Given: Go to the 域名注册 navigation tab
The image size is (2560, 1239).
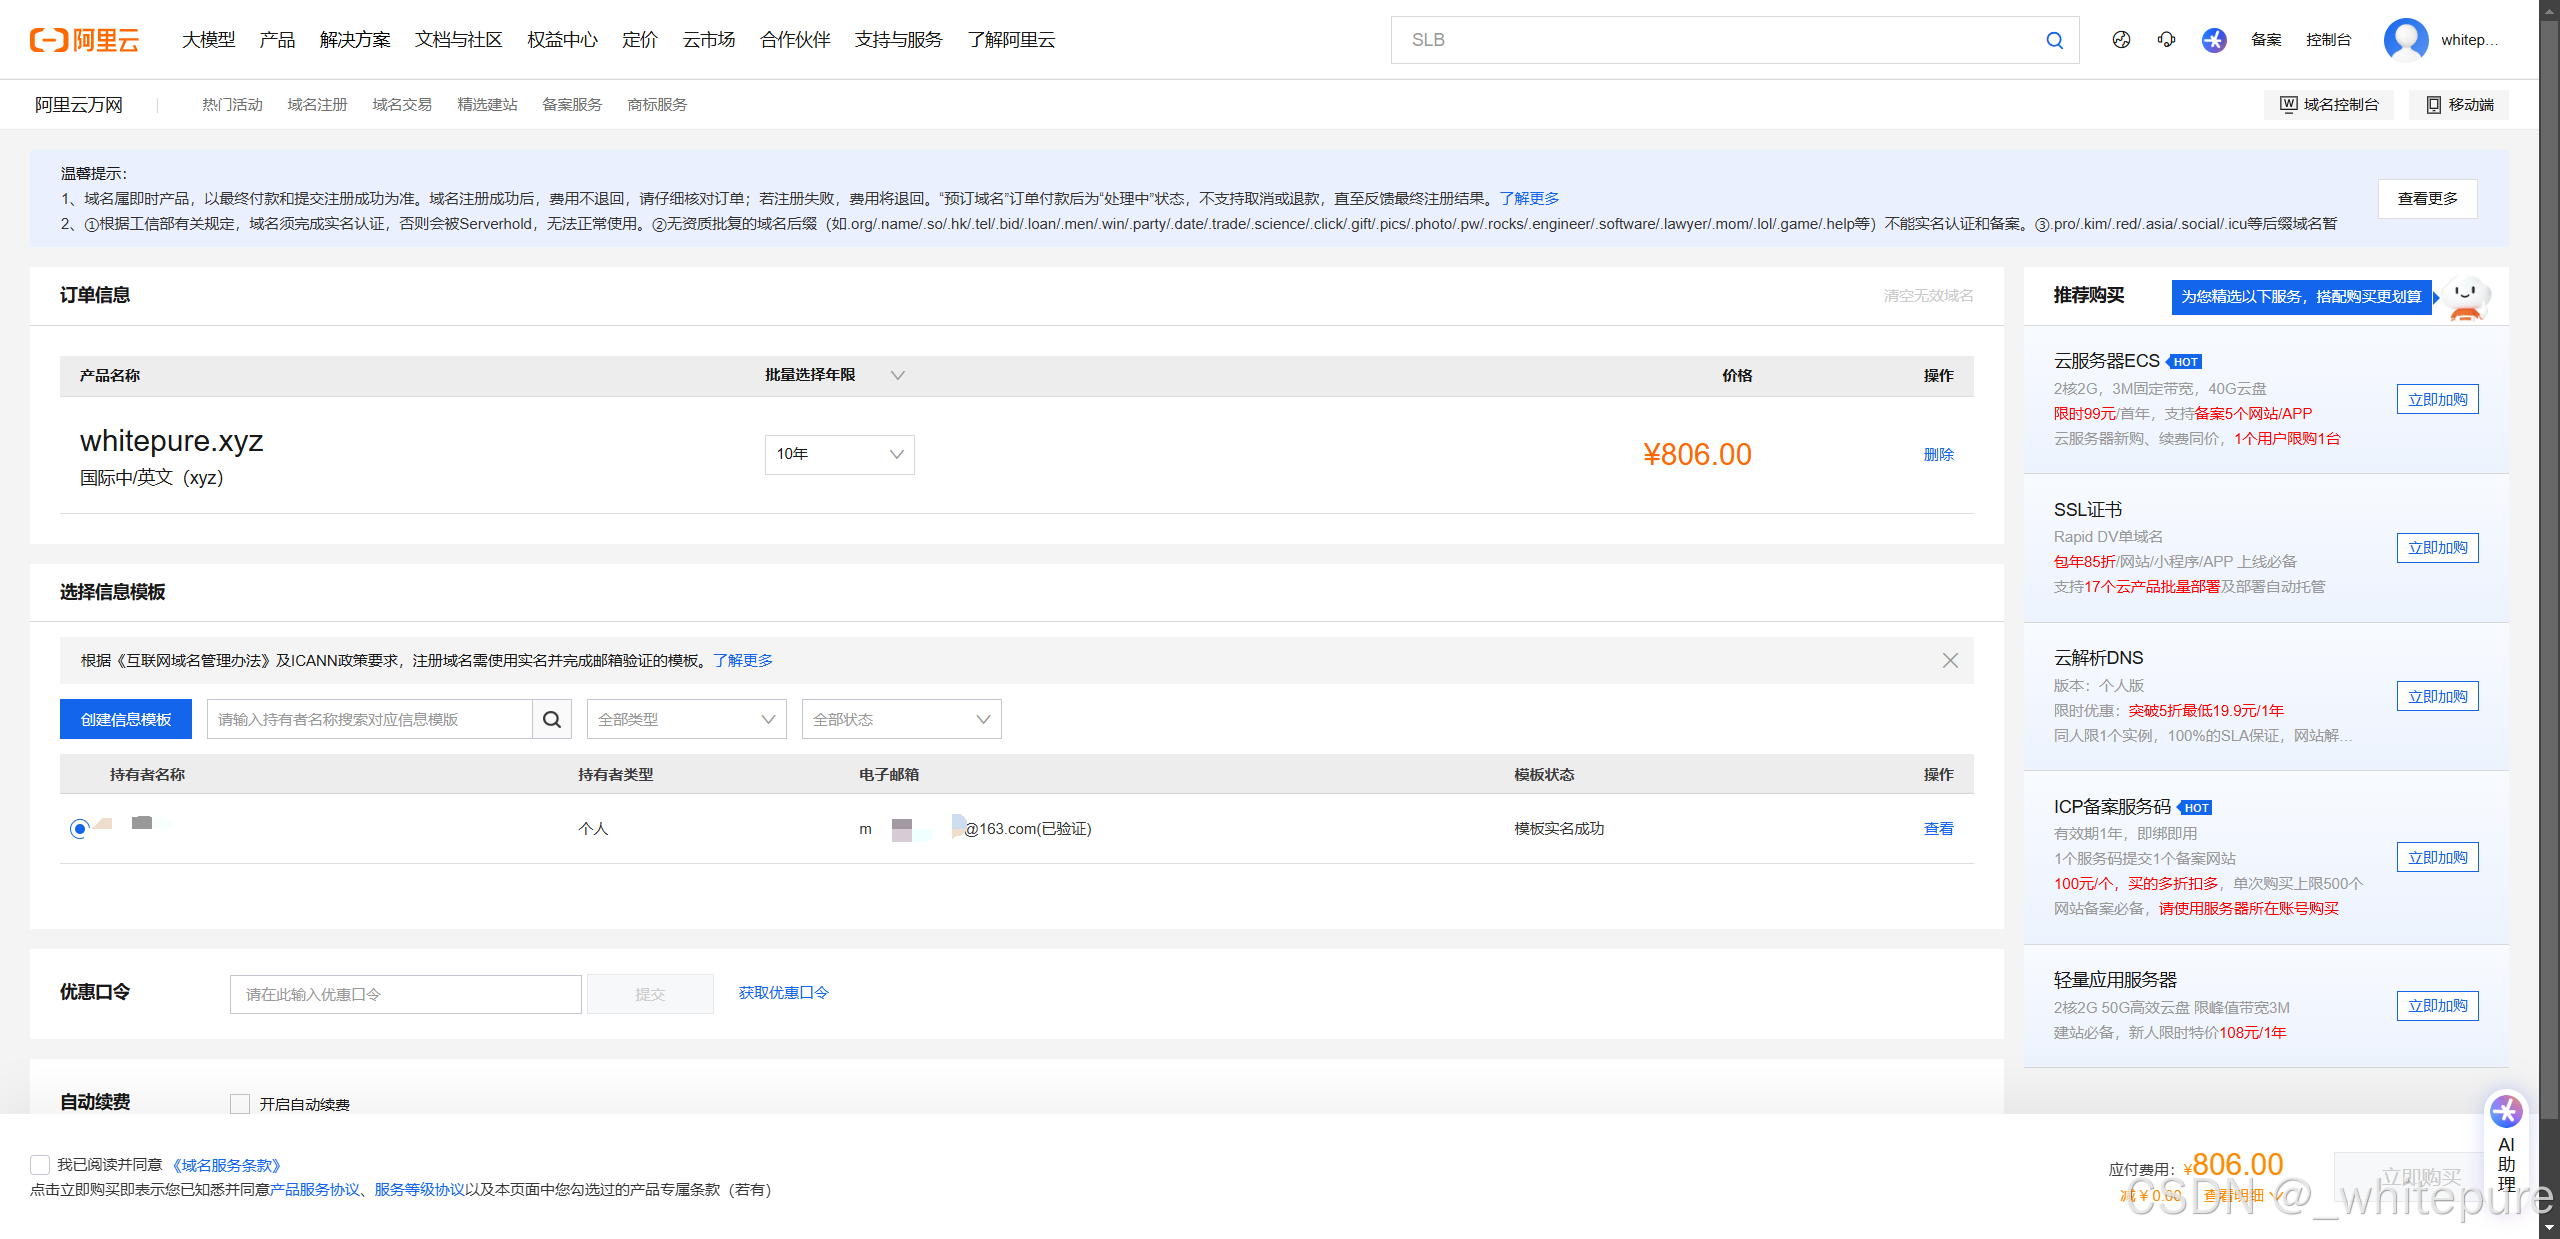Looking at the screenshot, I should (x=317, y=104).
